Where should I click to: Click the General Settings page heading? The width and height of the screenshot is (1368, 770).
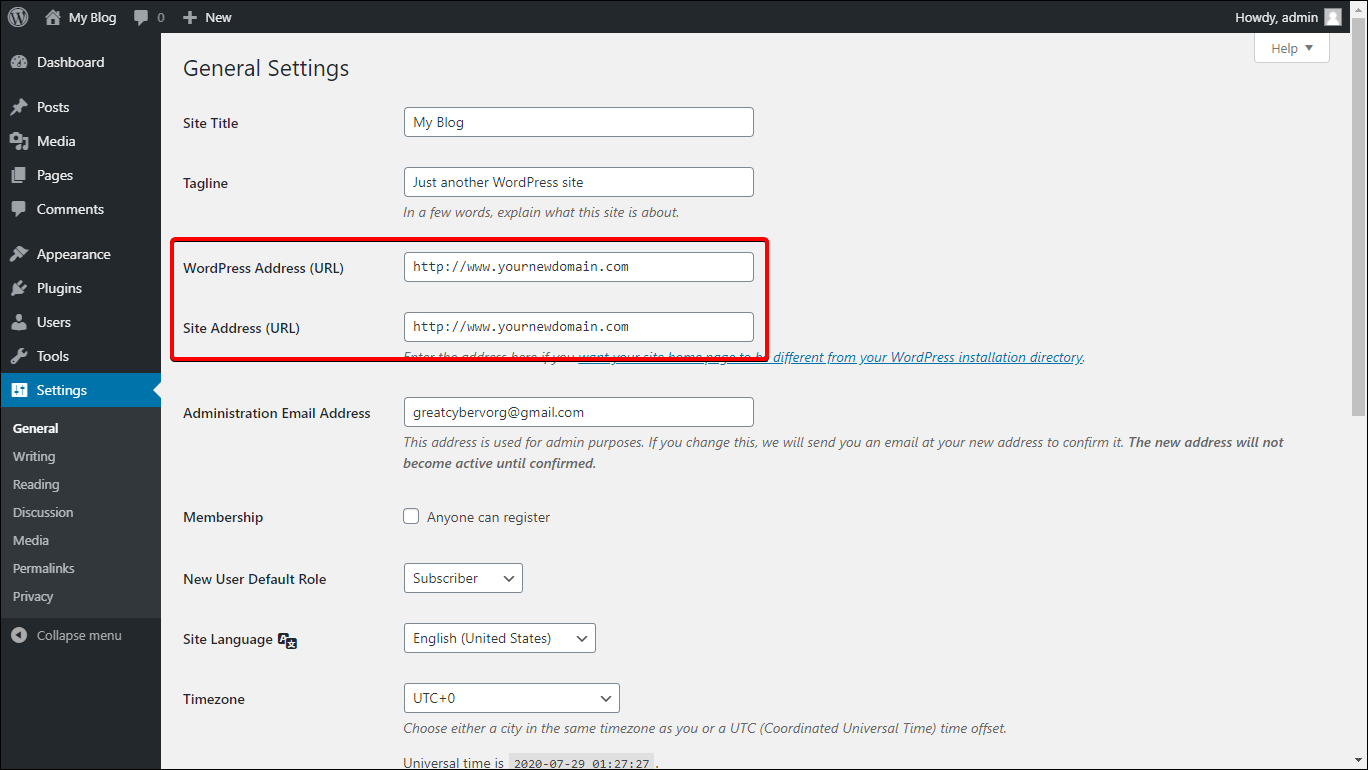(266, 68)
